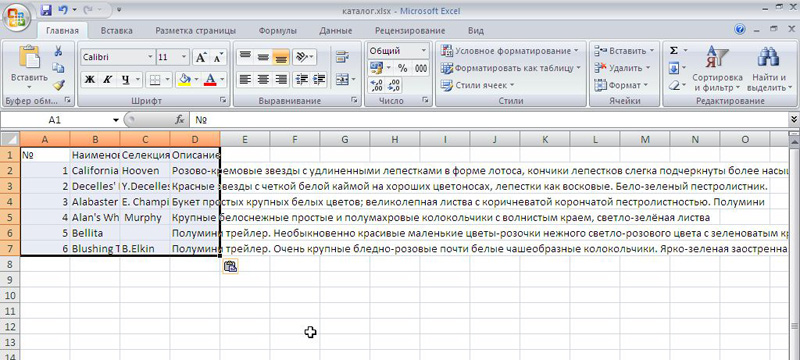Viewport: 800px width, 360px height.
Task: Apply percent style
Action: pyautogui.click(x=403, y=68)
